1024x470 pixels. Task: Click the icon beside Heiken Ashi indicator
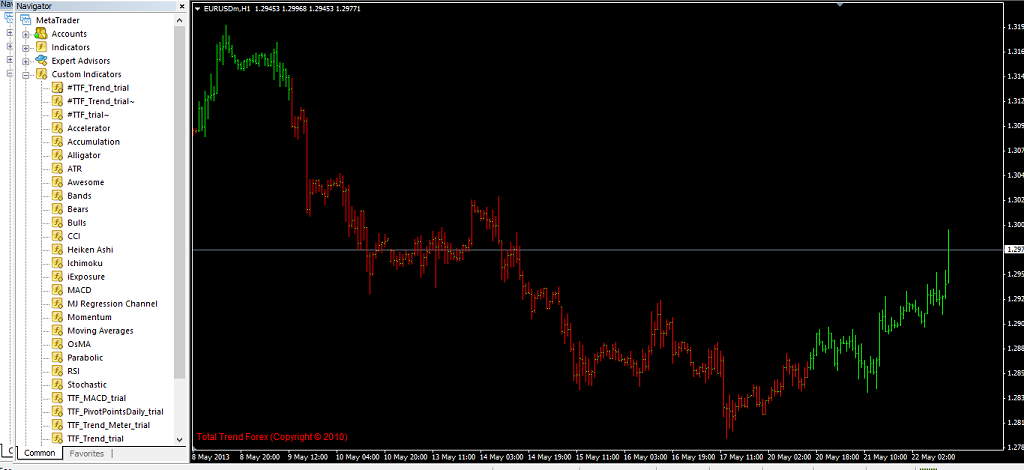pos(57,249)
